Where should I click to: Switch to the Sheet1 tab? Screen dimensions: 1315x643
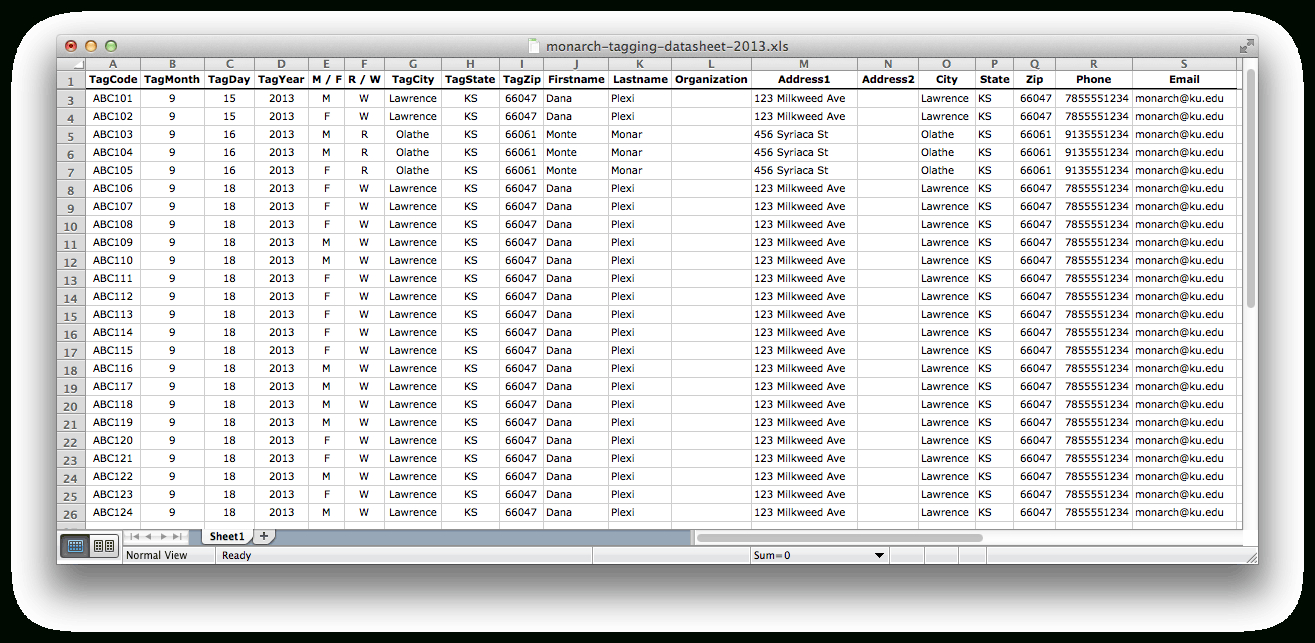coord(227,536)
